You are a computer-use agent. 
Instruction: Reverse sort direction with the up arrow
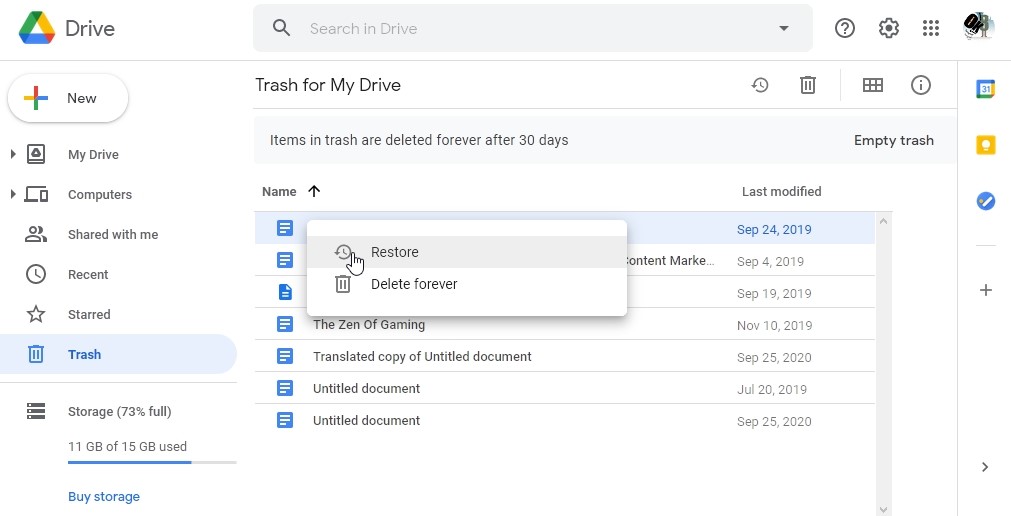click(314, 191)
